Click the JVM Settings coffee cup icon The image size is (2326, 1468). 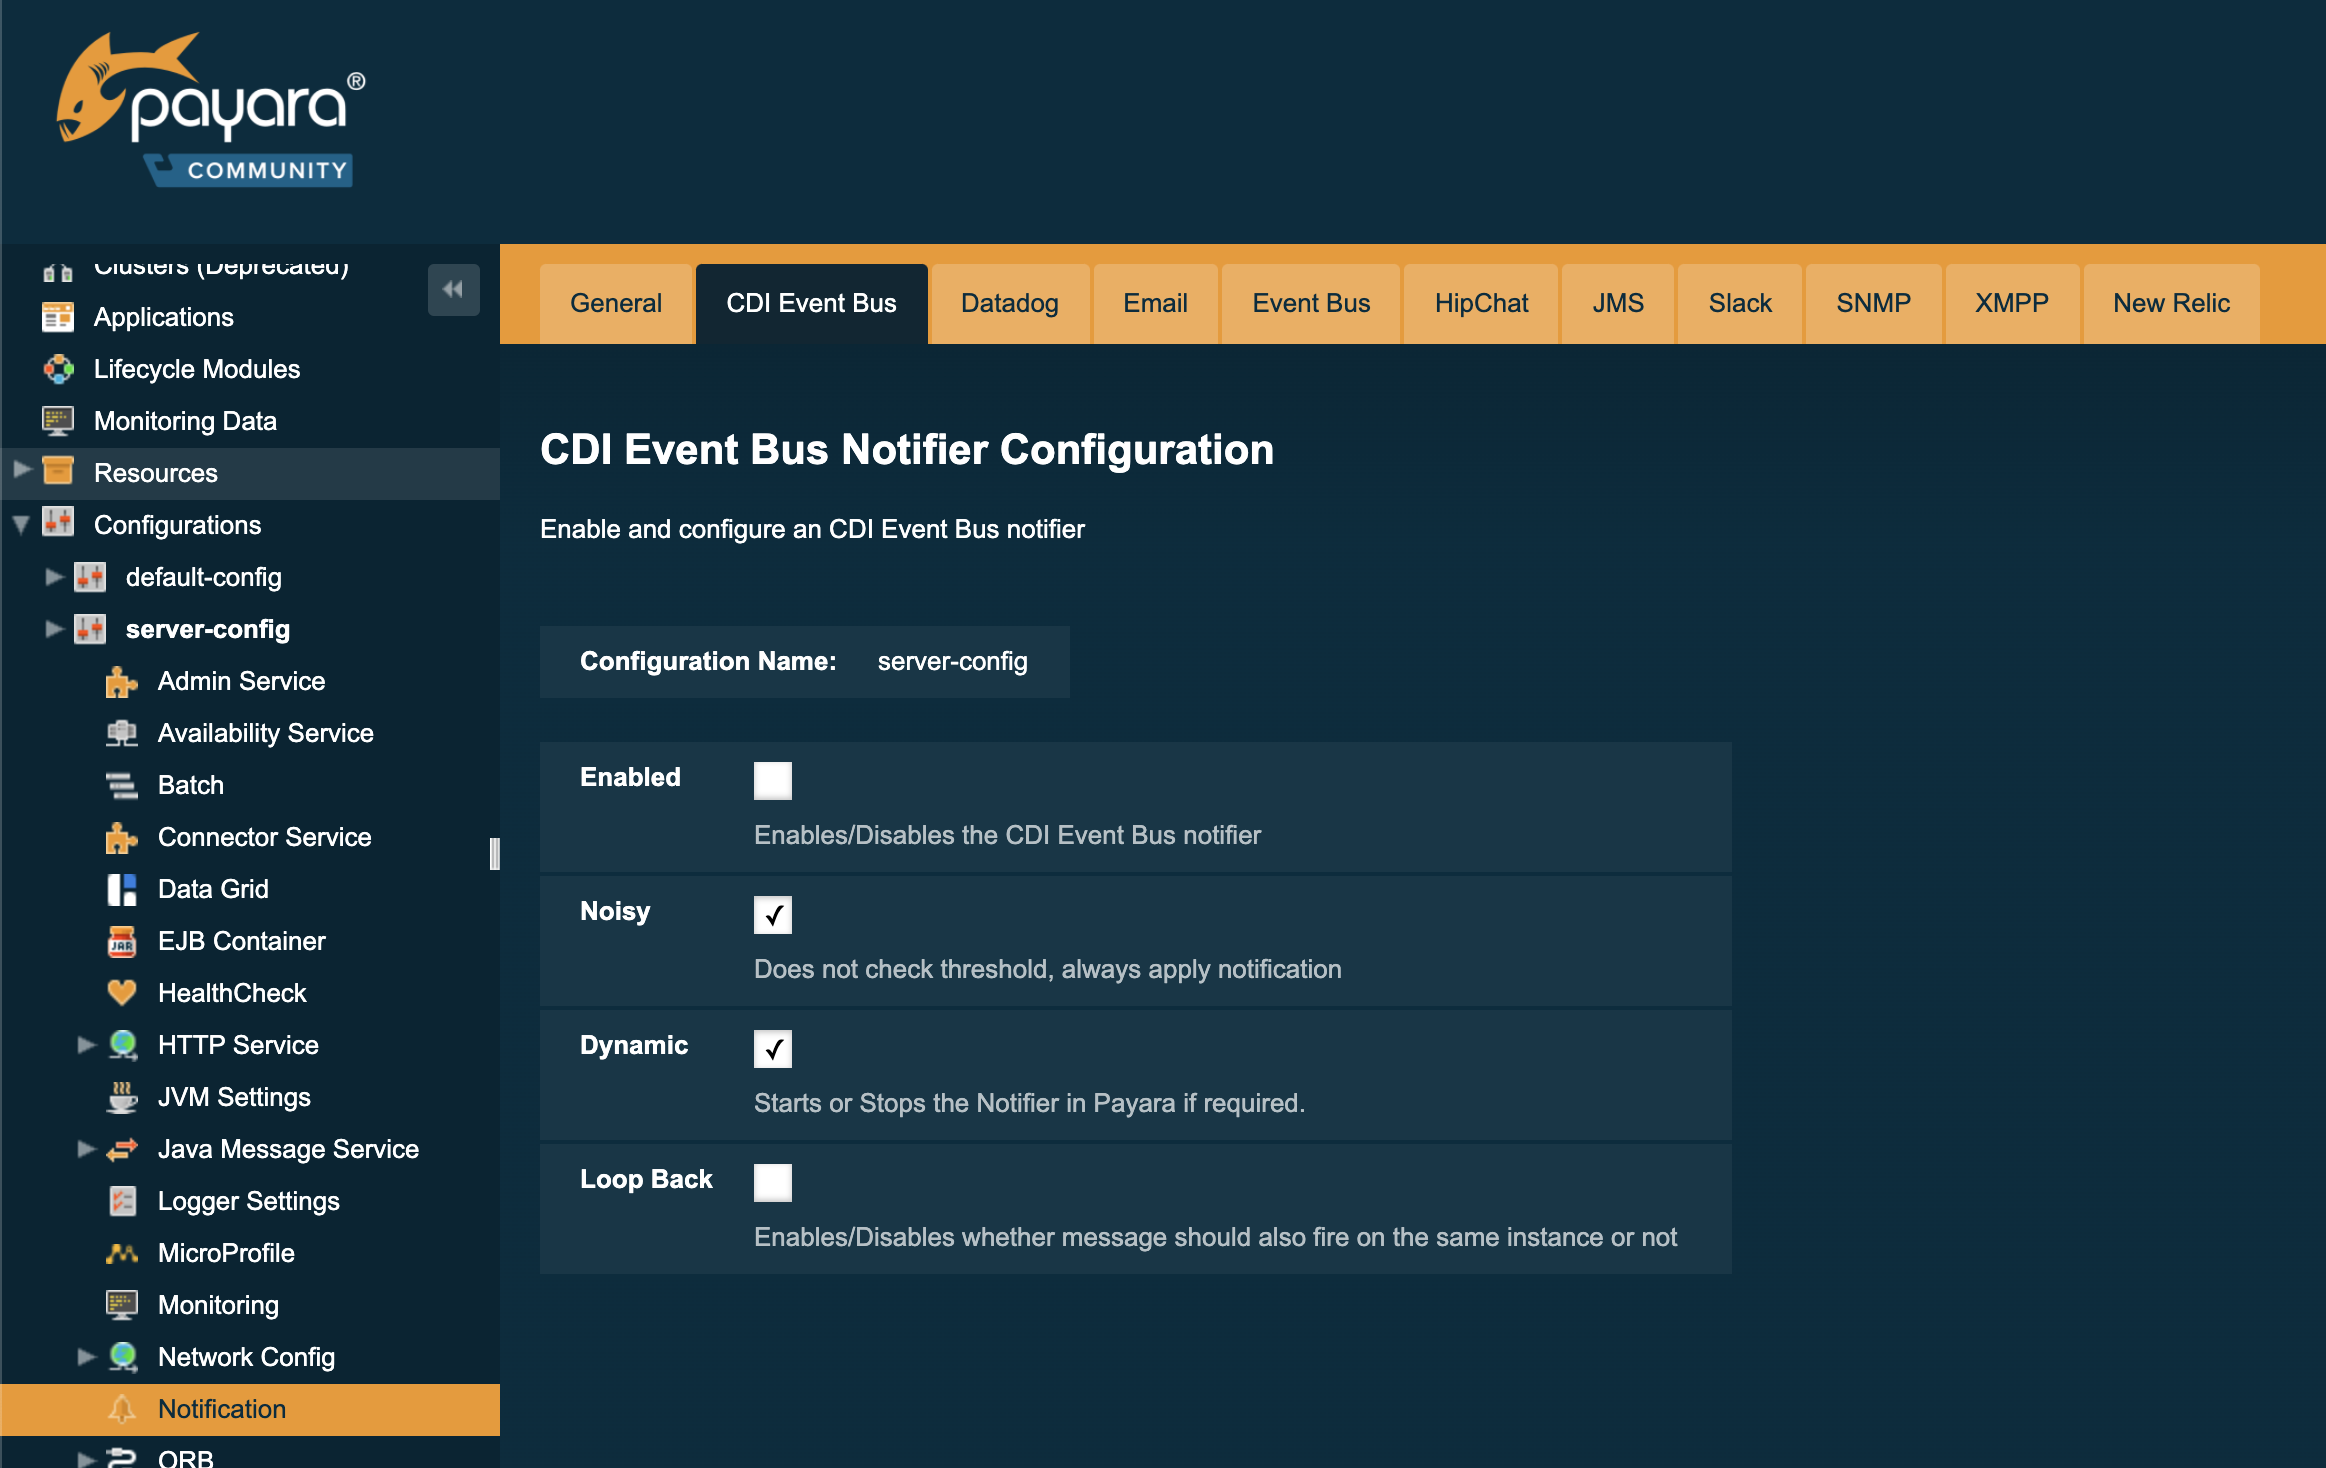[122, 1097]
